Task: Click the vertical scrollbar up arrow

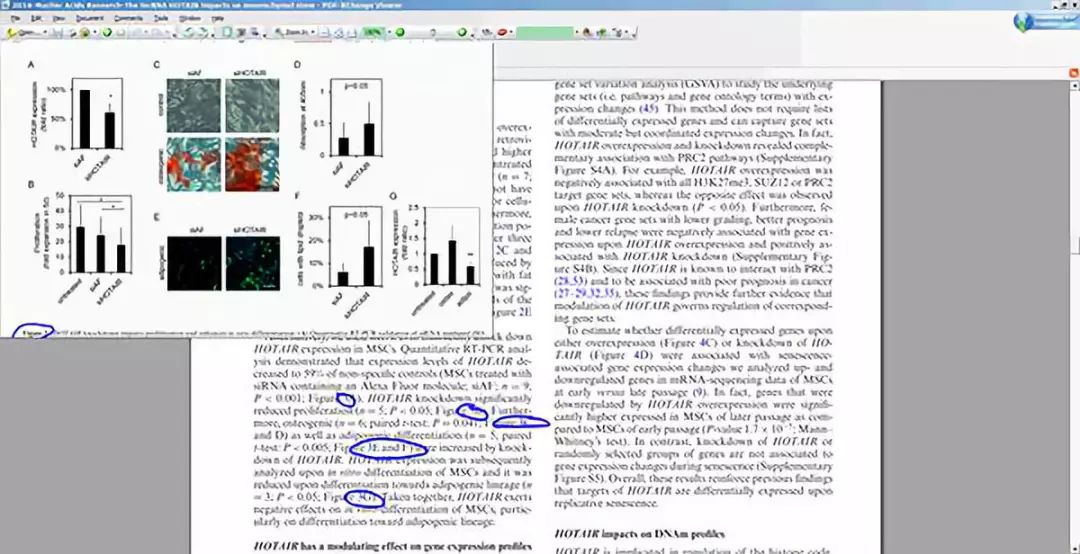Action: tap(1074, 85)
